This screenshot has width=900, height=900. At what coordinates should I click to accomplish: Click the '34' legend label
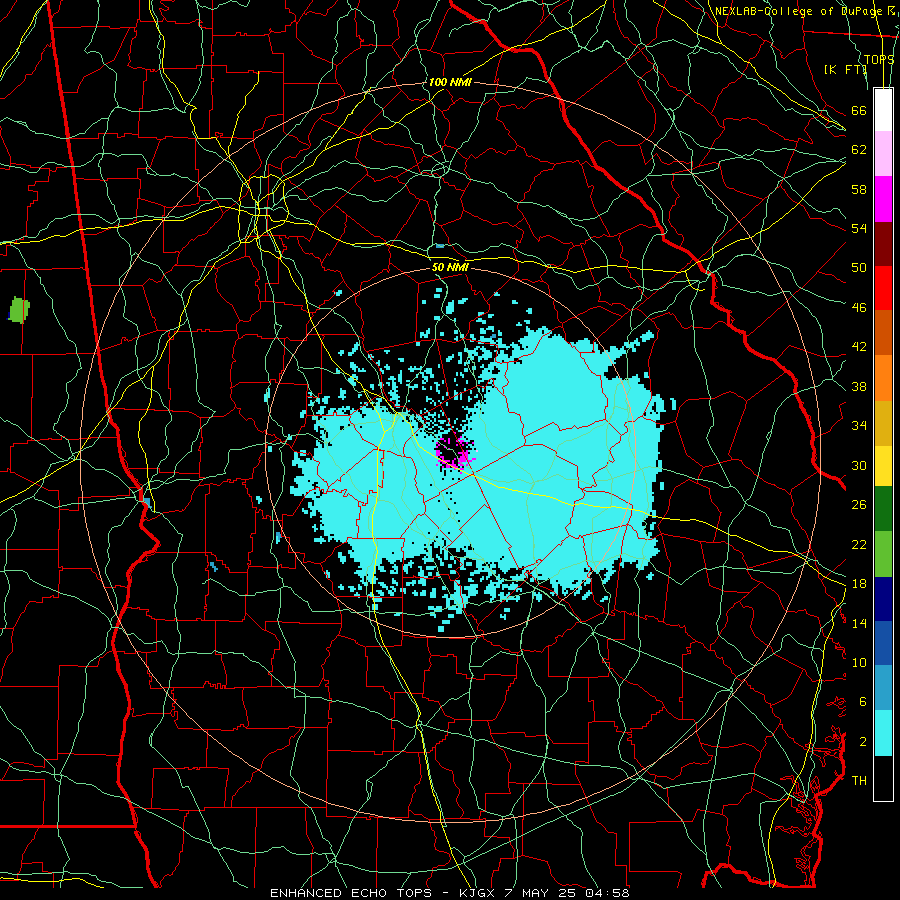(x=859, y=426)
